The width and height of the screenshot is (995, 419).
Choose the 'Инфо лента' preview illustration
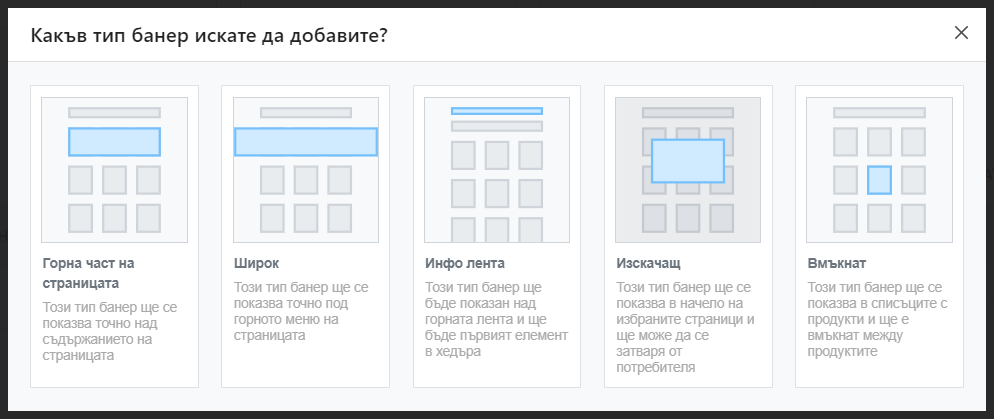(x=497, y=170)
